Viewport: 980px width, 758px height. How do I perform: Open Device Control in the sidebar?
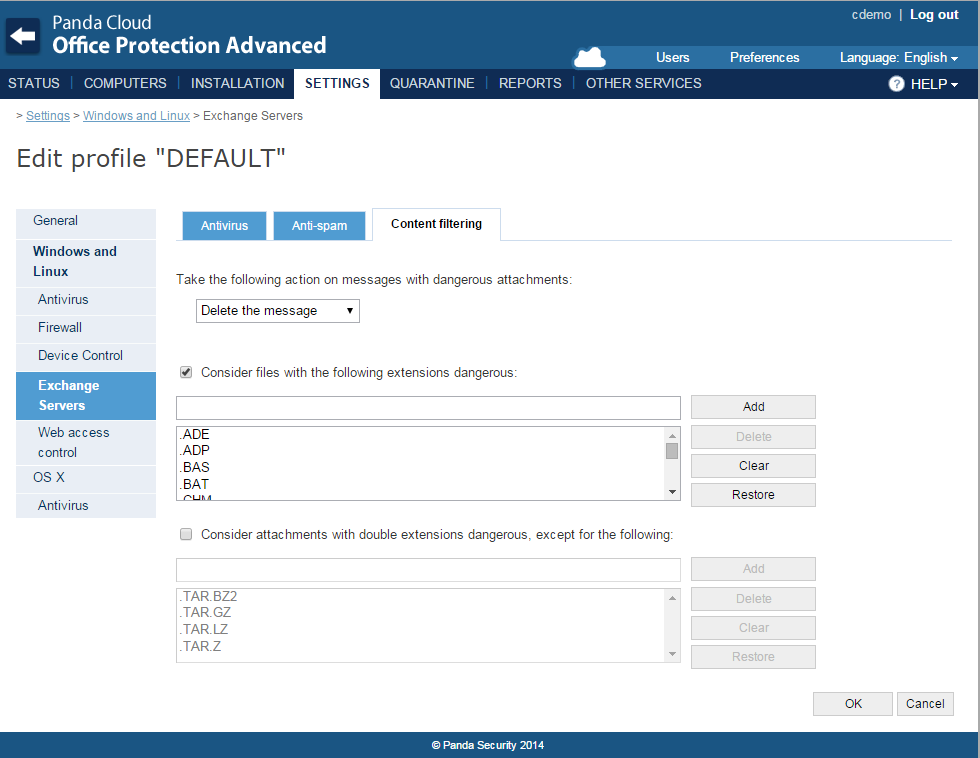pos(86,356)
